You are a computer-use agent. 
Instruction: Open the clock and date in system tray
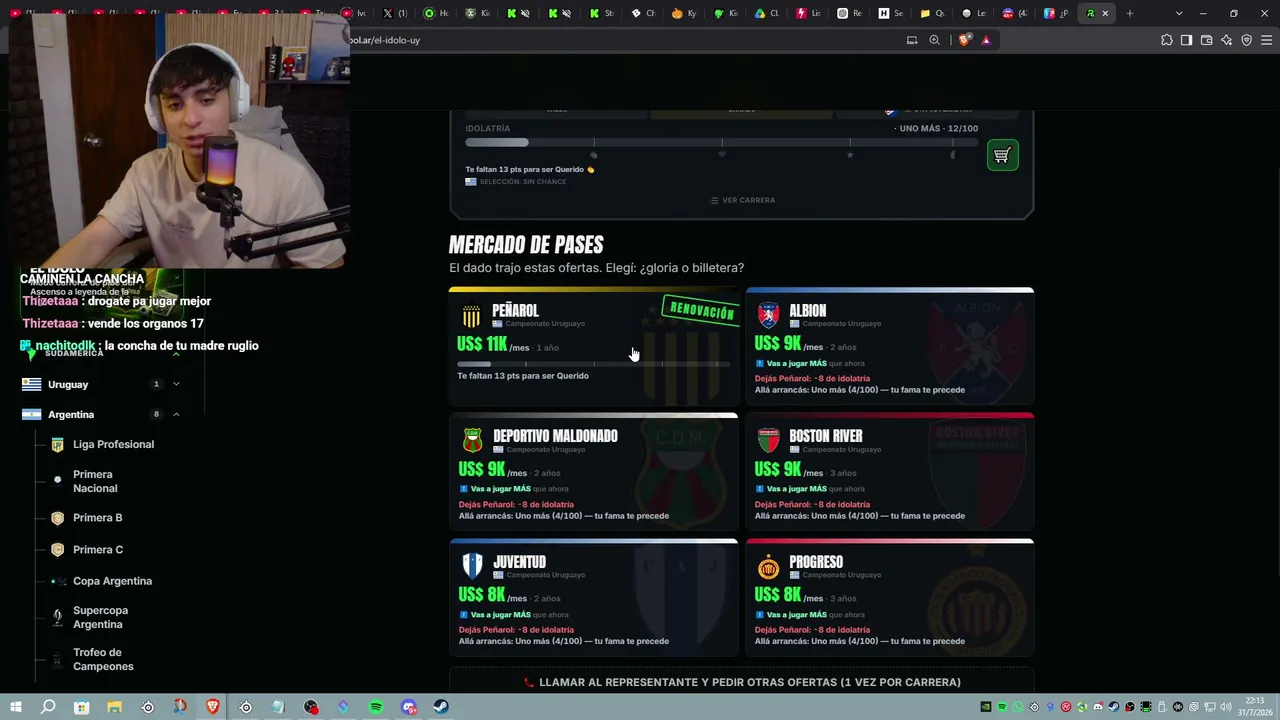click(x=1255, y=707)
